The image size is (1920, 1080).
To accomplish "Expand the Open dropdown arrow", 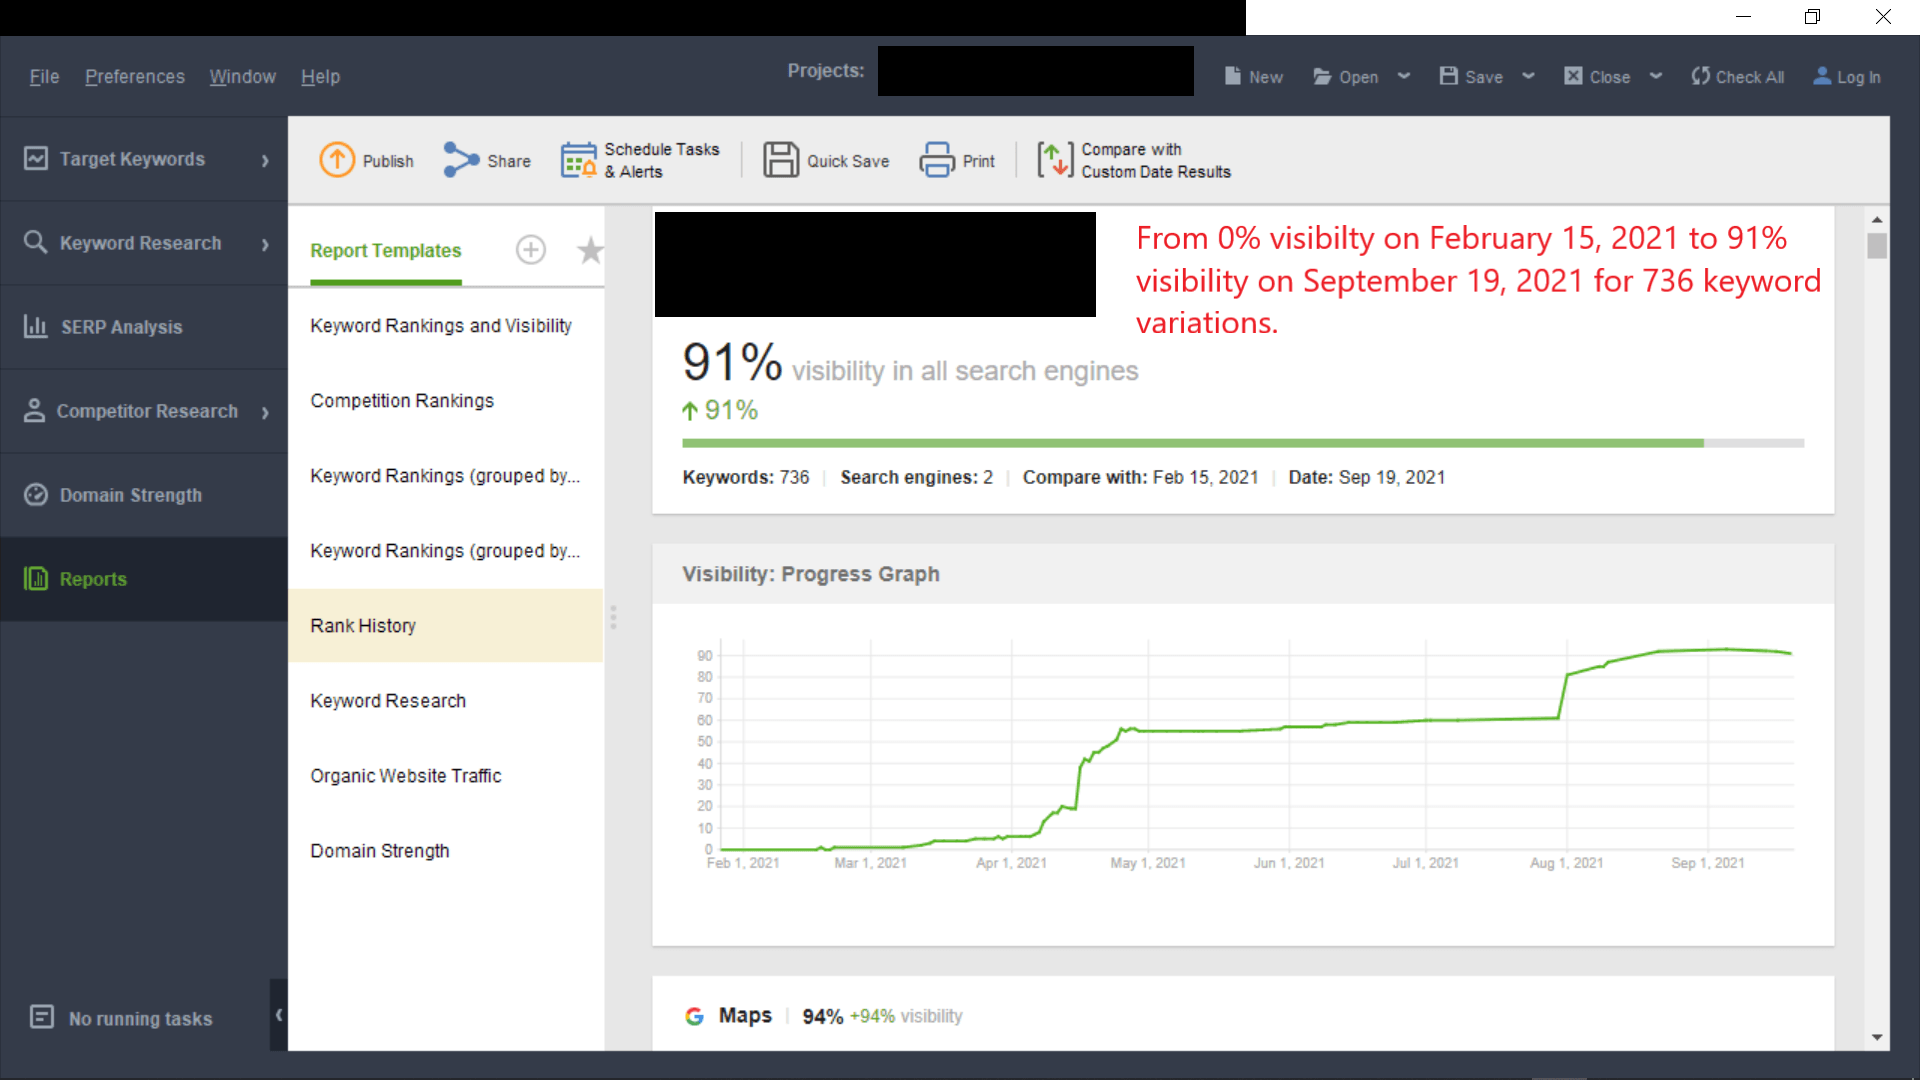I will coord(1404,76).
